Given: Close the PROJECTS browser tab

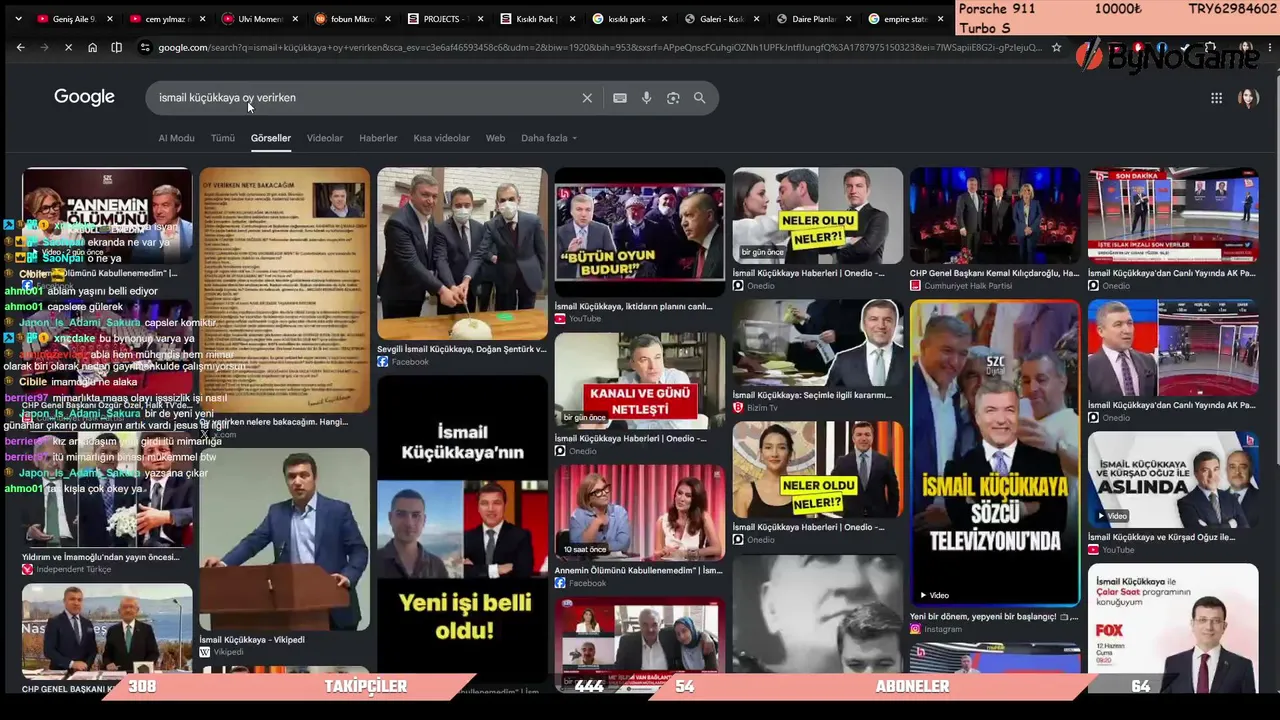Looking at the screenshot, I should (x=480, y=19).
